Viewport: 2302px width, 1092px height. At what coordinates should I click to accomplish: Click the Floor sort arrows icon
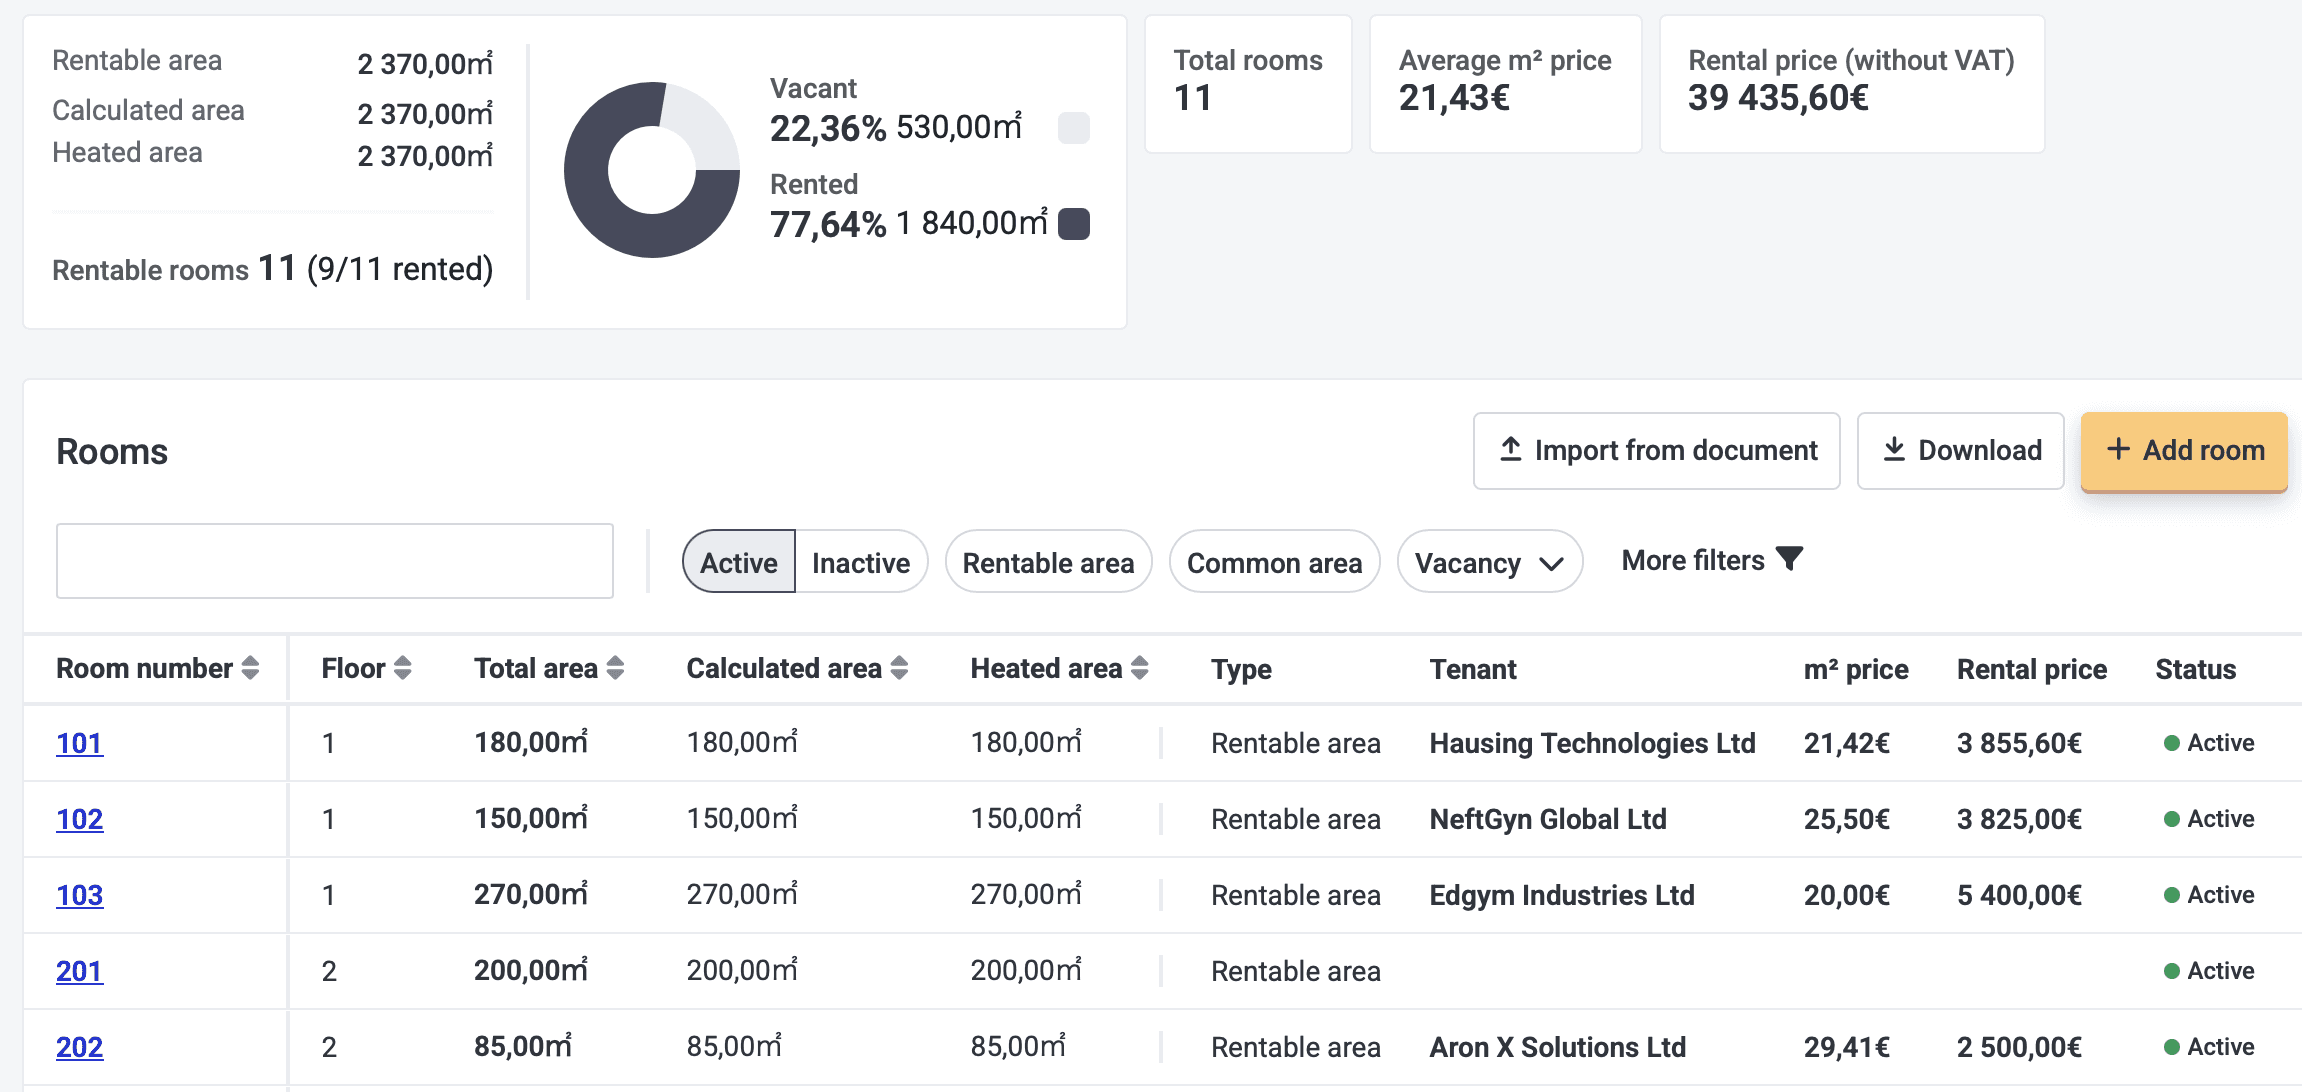point(402,668)
